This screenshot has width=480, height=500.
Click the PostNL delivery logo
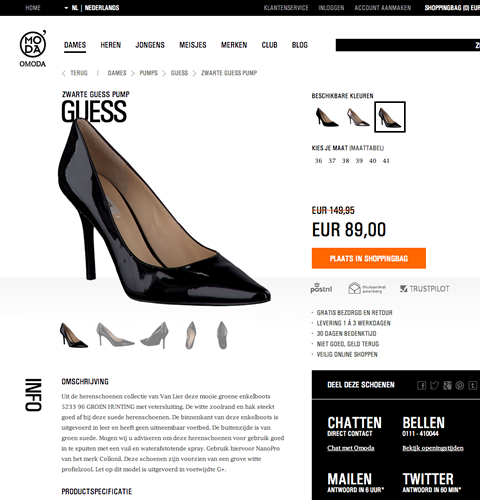(321, 288)
